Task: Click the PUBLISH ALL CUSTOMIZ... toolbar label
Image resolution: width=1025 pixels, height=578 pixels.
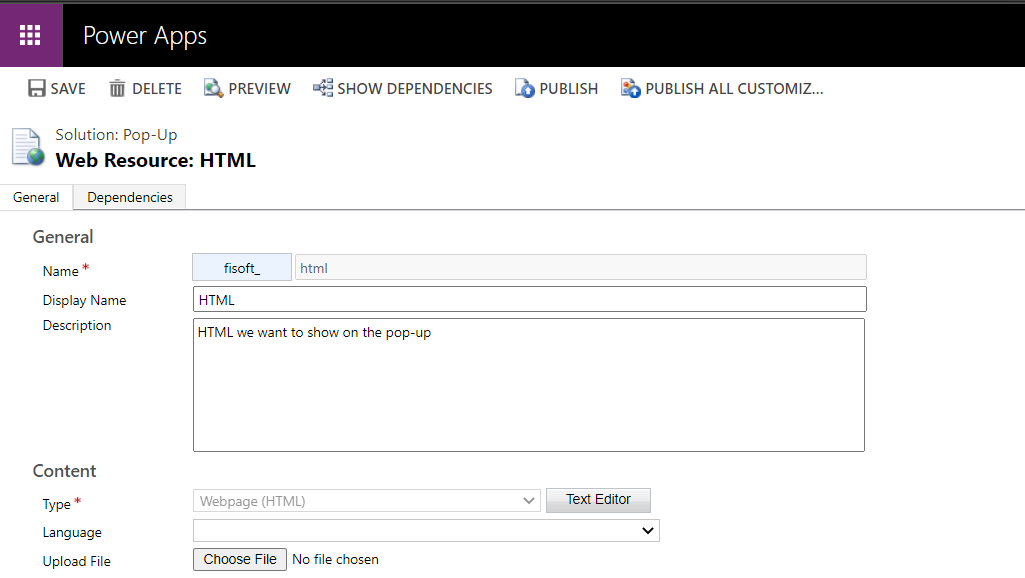Action: click(734, 89)
